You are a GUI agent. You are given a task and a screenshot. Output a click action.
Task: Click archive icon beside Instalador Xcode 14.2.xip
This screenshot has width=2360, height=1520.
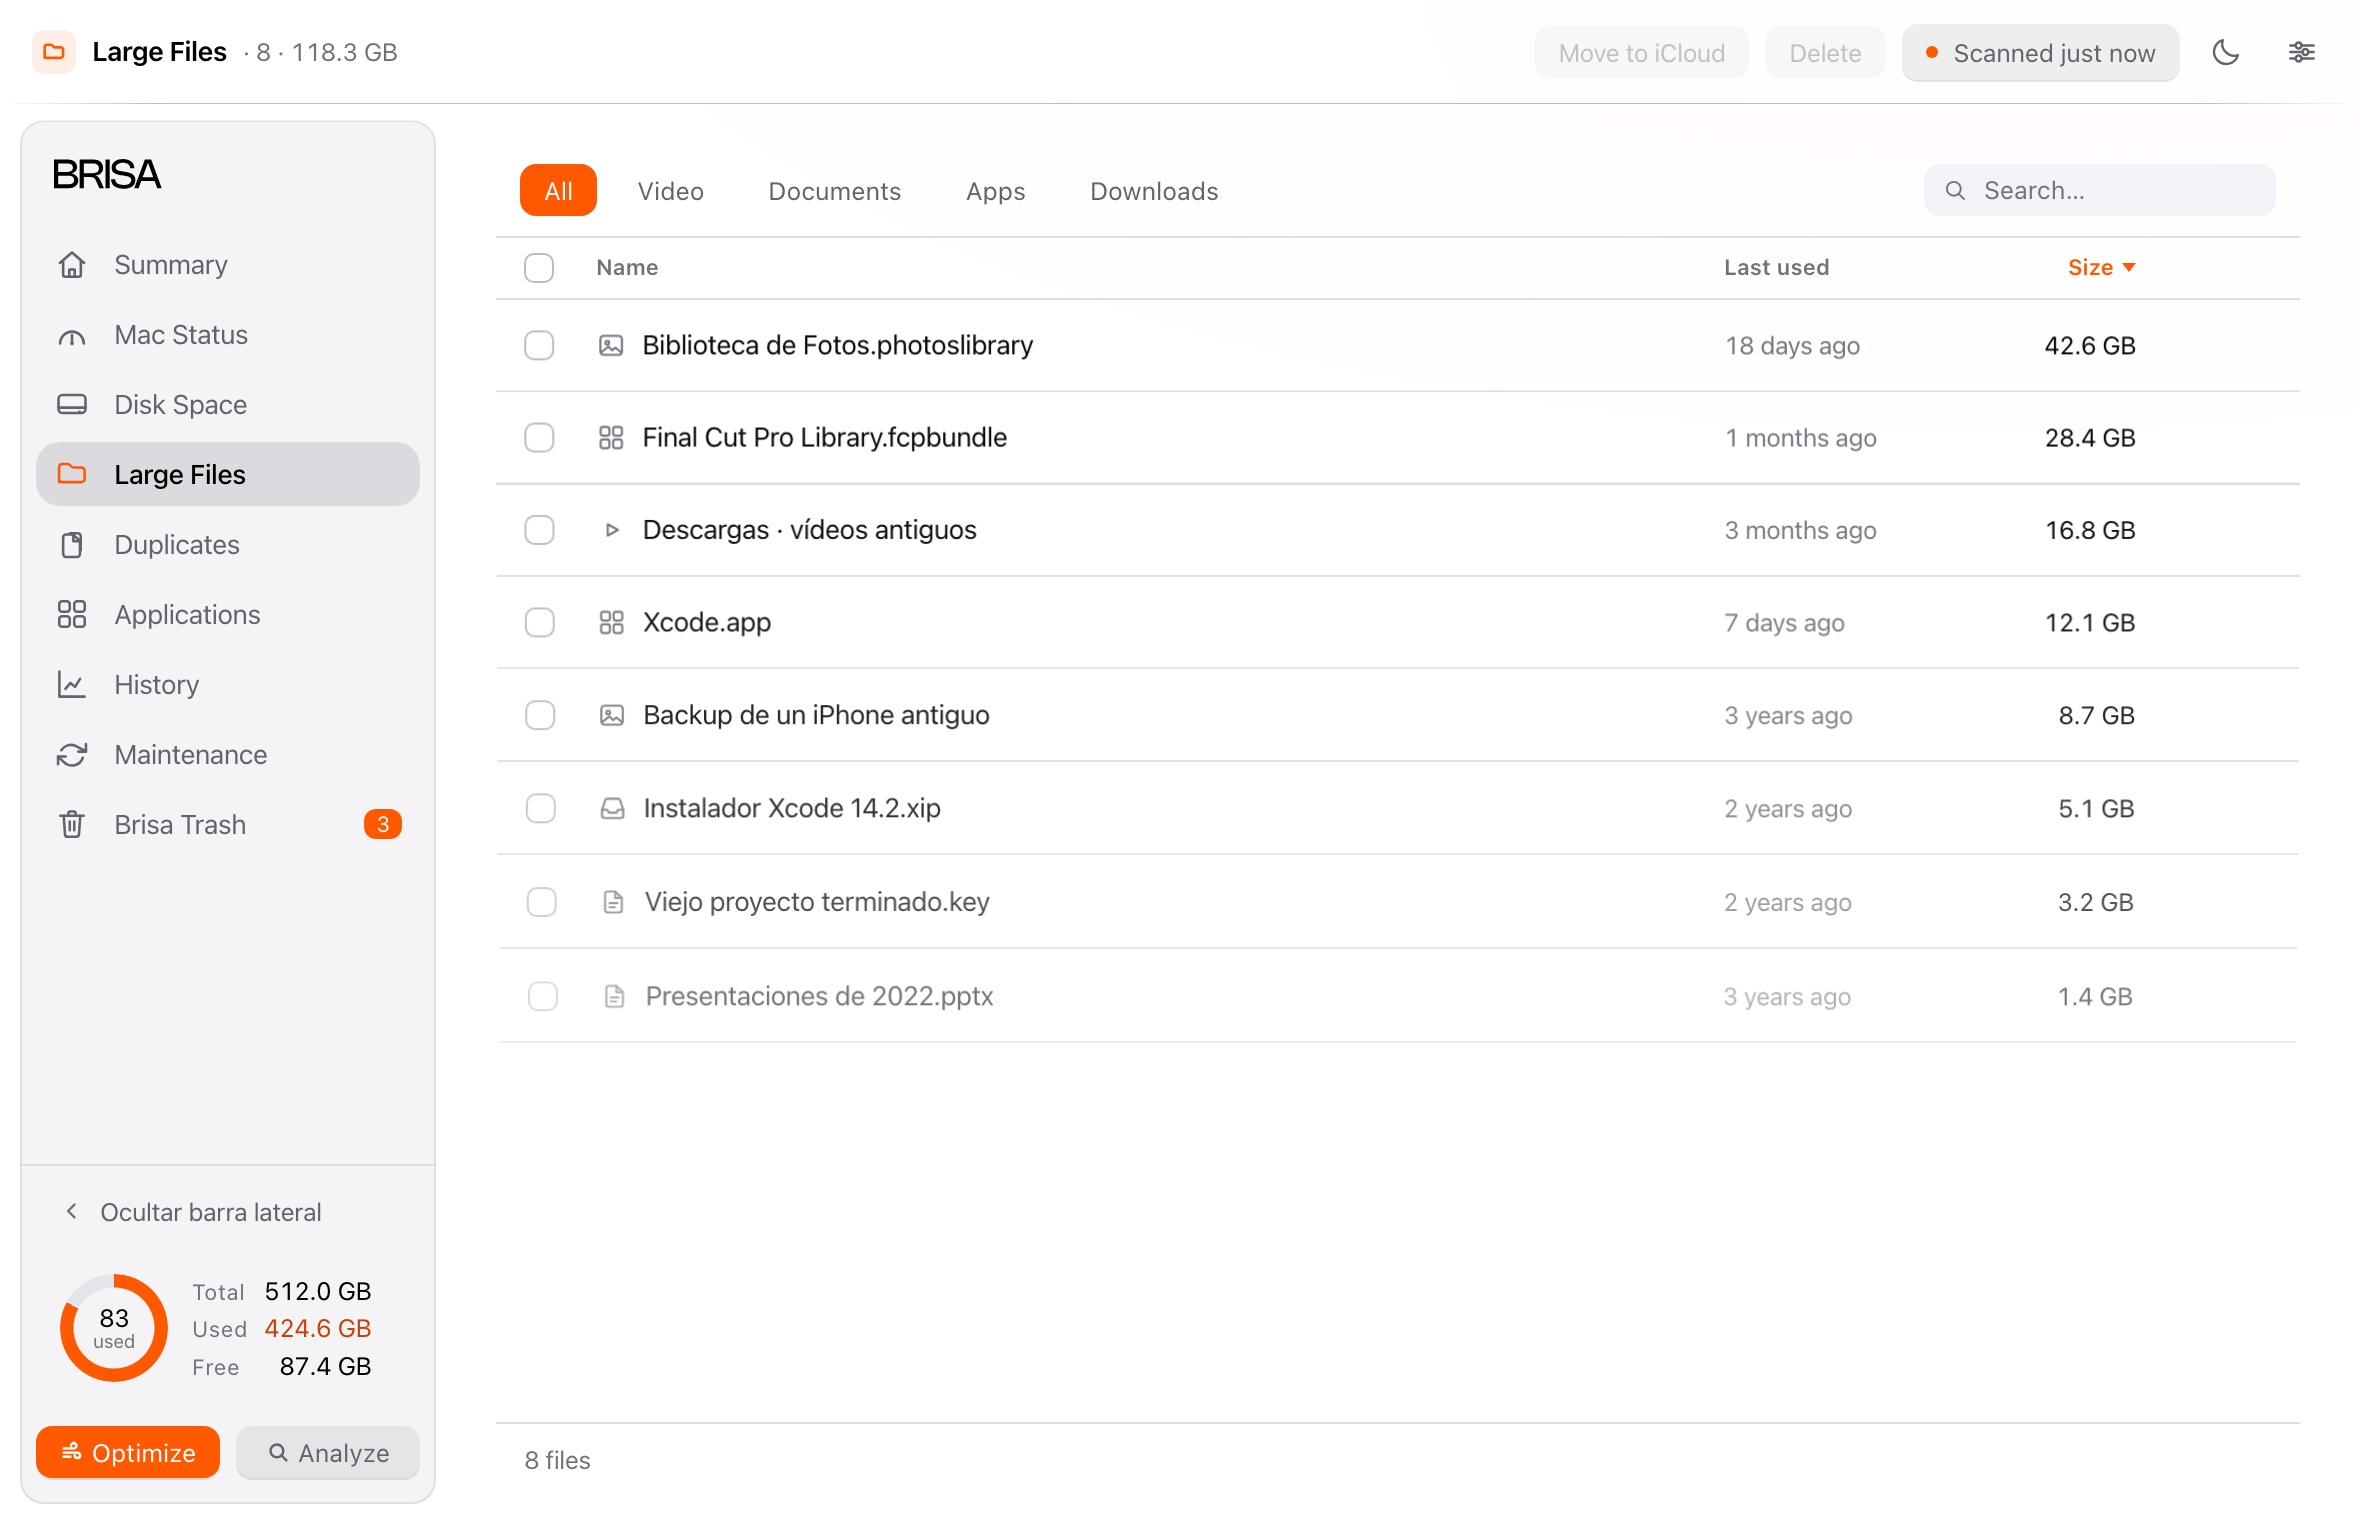[x=612, y=809]
